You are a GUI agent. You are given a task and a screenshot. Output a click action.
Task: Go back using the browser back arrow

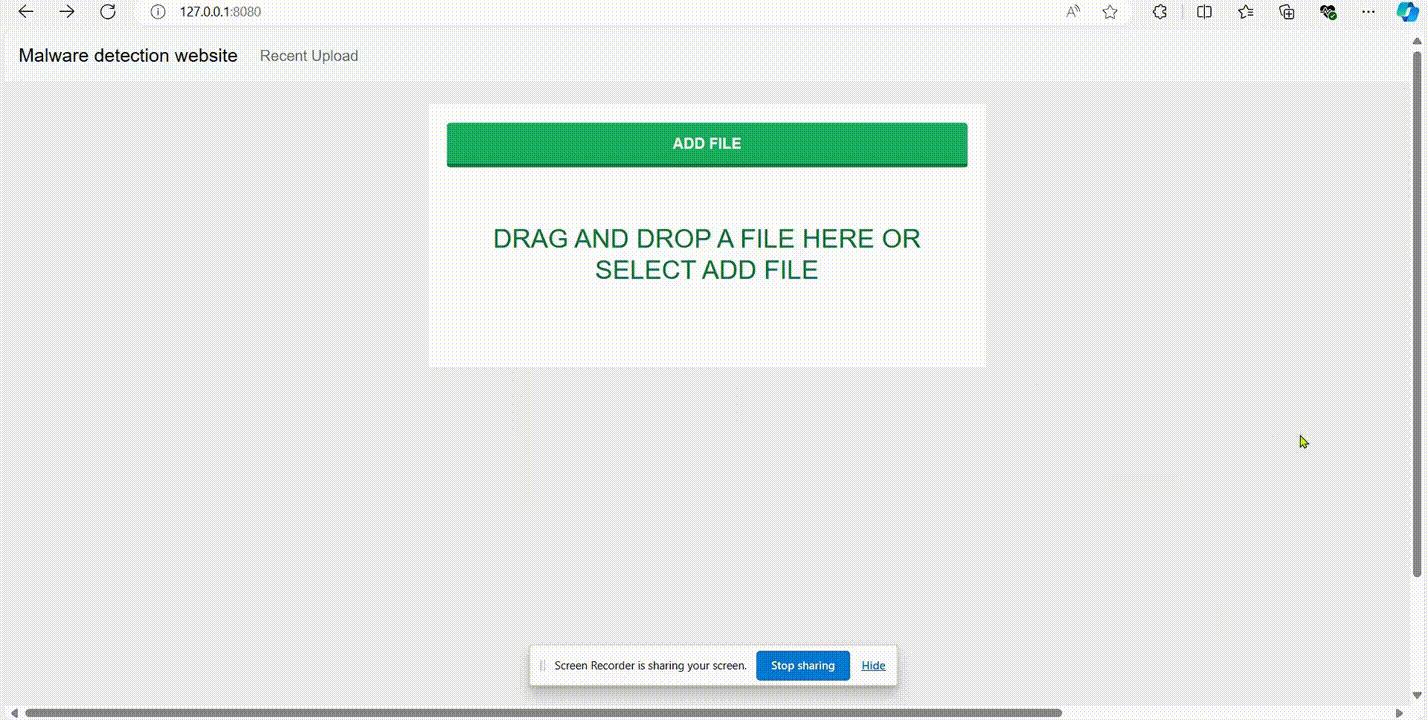click(26, 12)
